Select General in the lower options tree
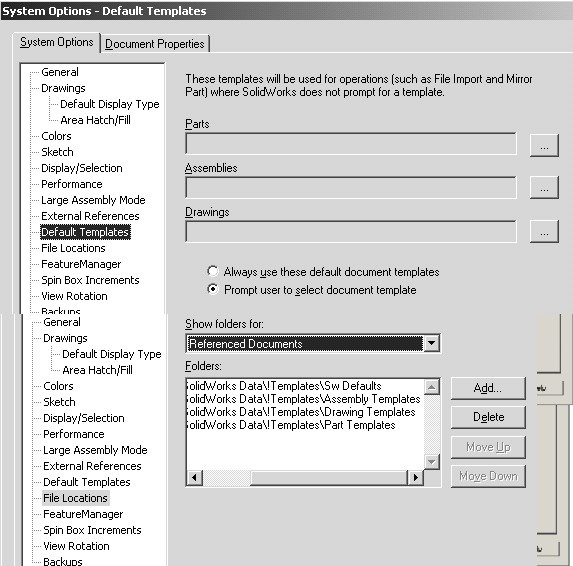This screenshot has width=573, height=566. point(62,322)
